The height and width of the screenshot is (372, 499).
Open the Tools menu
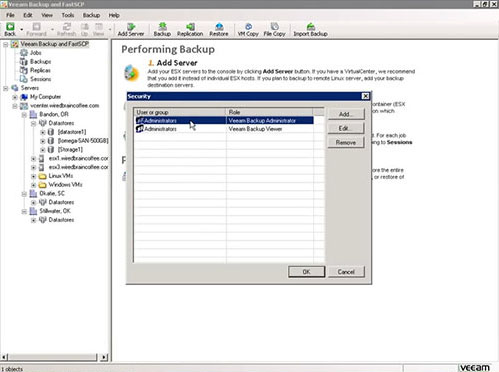click(68, 15)
